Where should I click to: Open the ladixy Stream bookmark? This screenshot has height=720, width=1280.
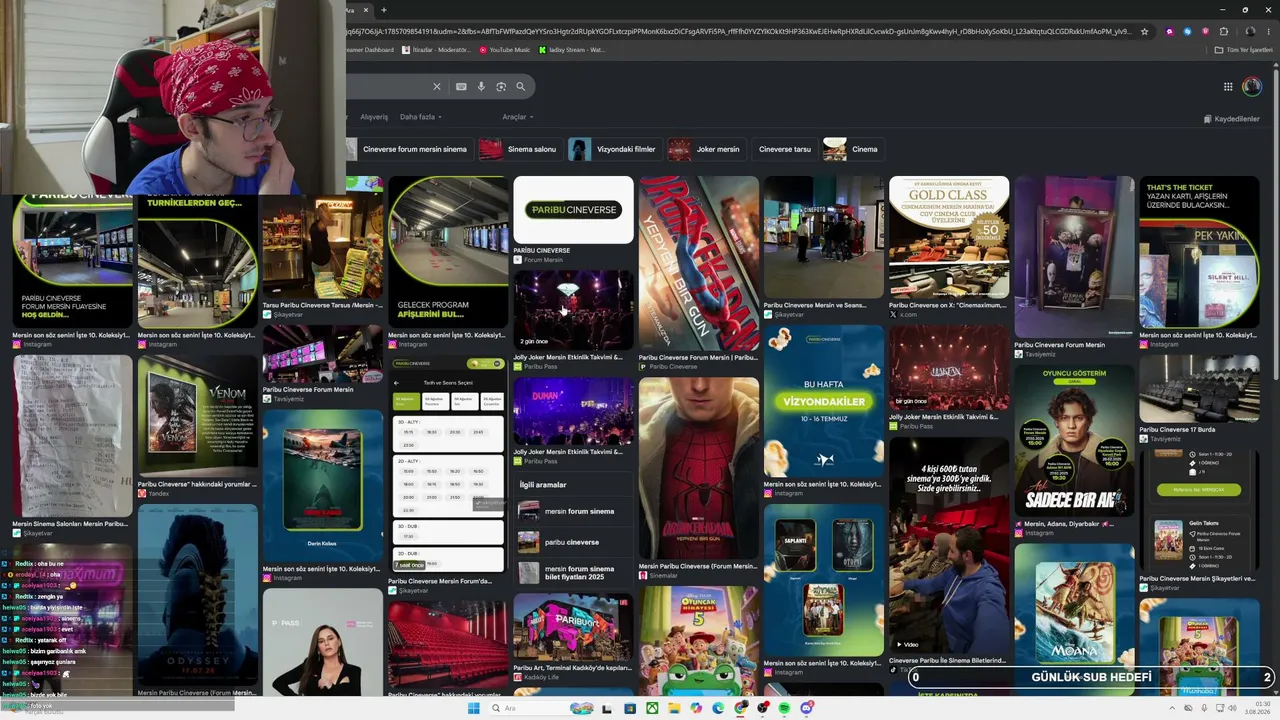pyautogui.click(x=572, y=49)
